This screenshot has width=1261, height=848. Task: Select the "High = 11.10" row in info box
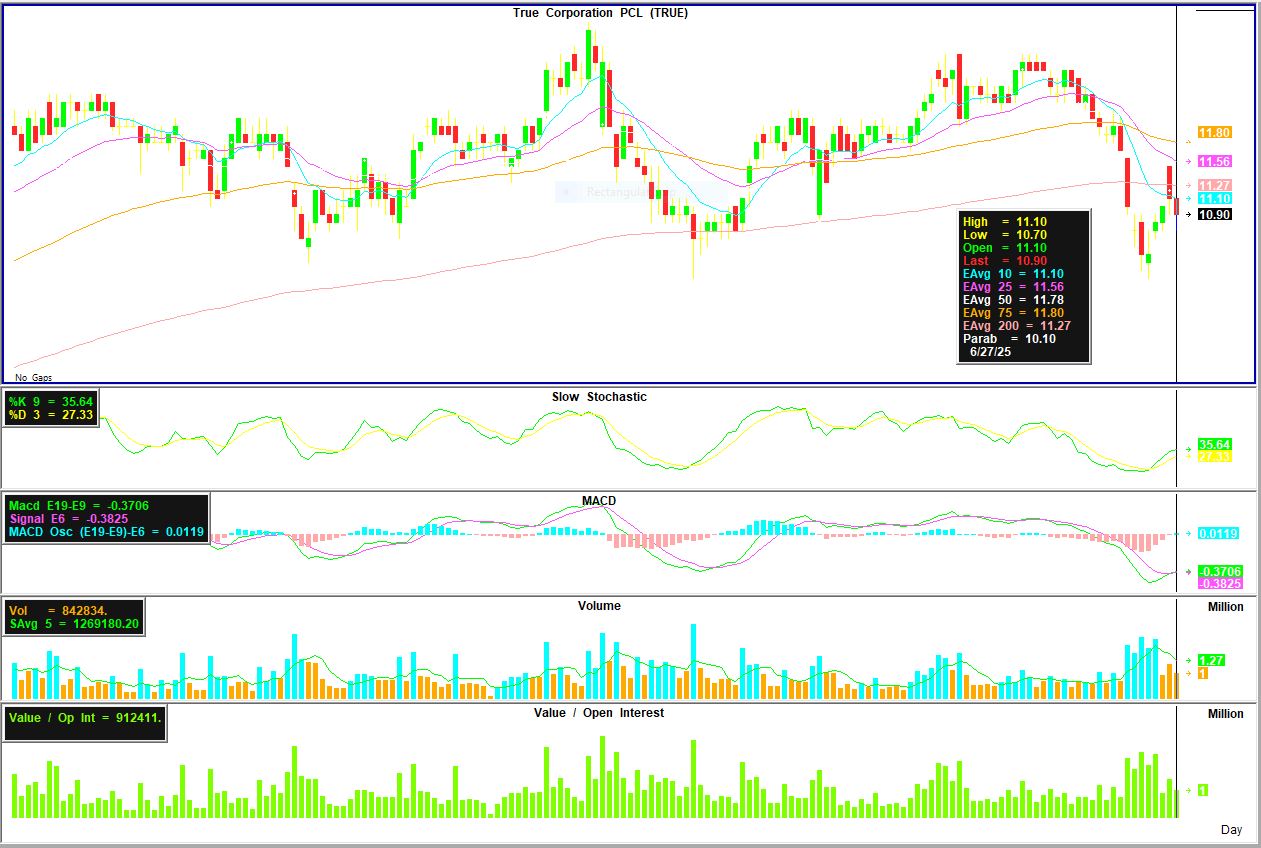click(1005, 222)
